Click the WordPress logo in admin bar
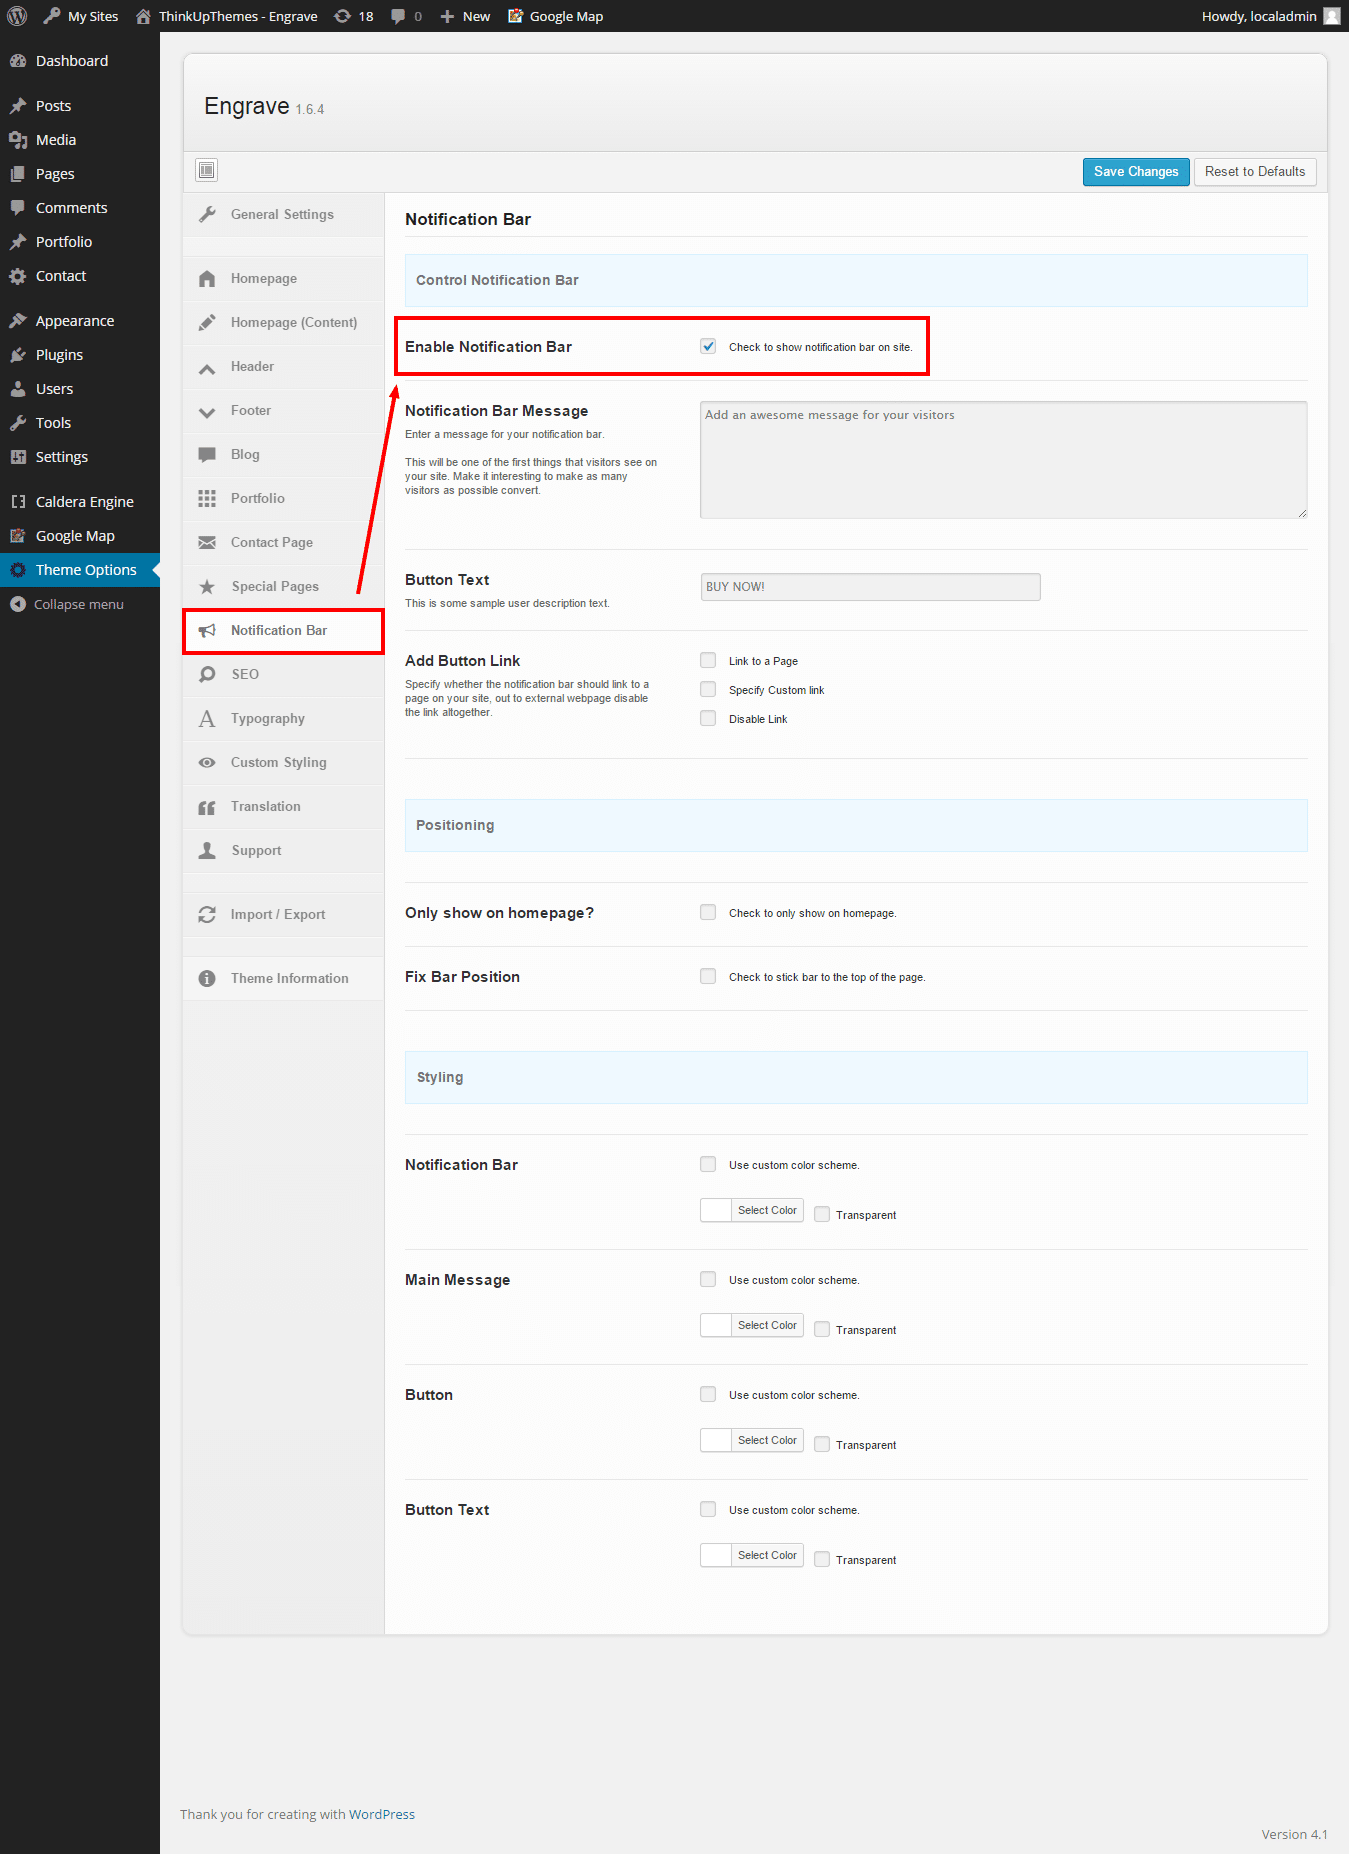Screen dimensions: 1349x1854 coord(17,16)
